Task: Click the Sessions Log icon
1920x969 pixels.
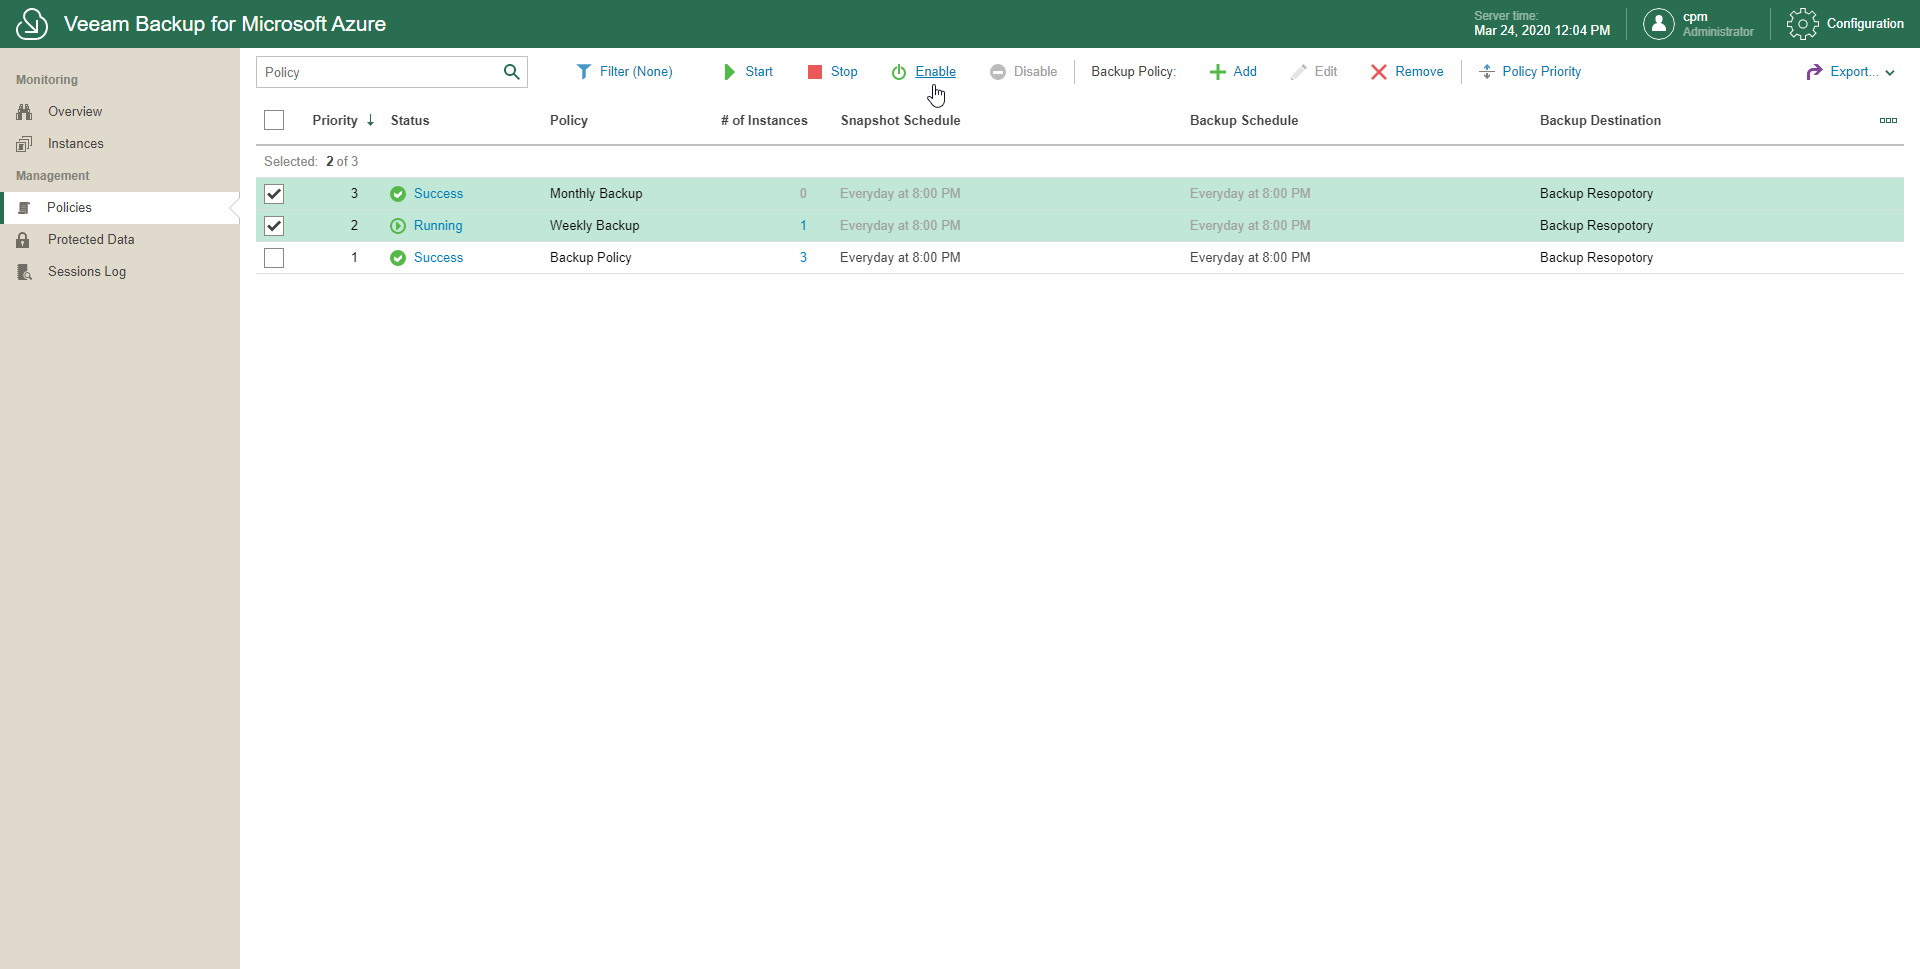Action: coord(24,272)
